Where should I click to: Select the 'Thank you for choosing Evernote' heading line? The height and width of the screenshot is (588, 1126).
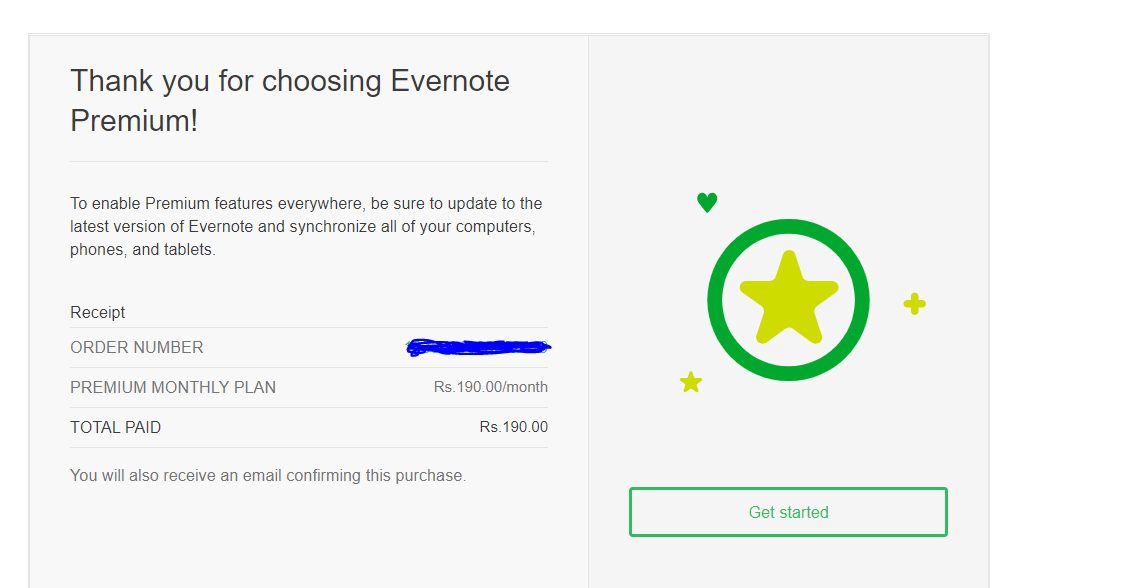click(x=290, y=81)
